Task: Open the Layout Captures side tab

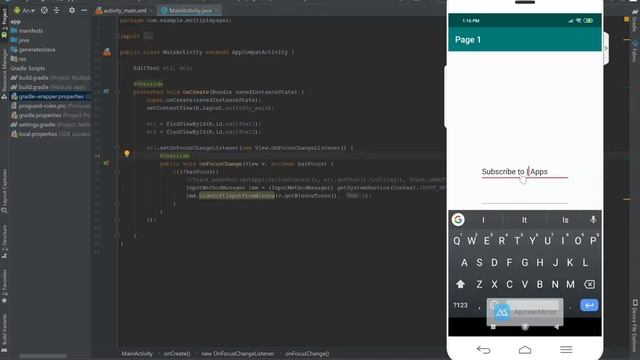Action: pyautogui.click(x=4, y=191)
